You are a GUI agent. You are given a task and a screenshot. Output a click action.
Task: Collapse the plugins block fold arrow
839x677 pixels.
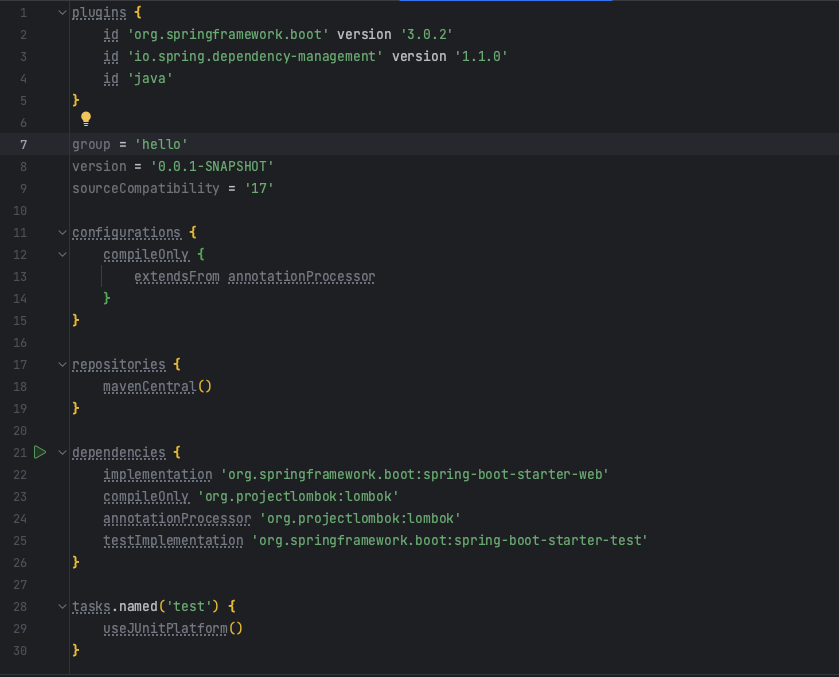(x=62, y=12)
